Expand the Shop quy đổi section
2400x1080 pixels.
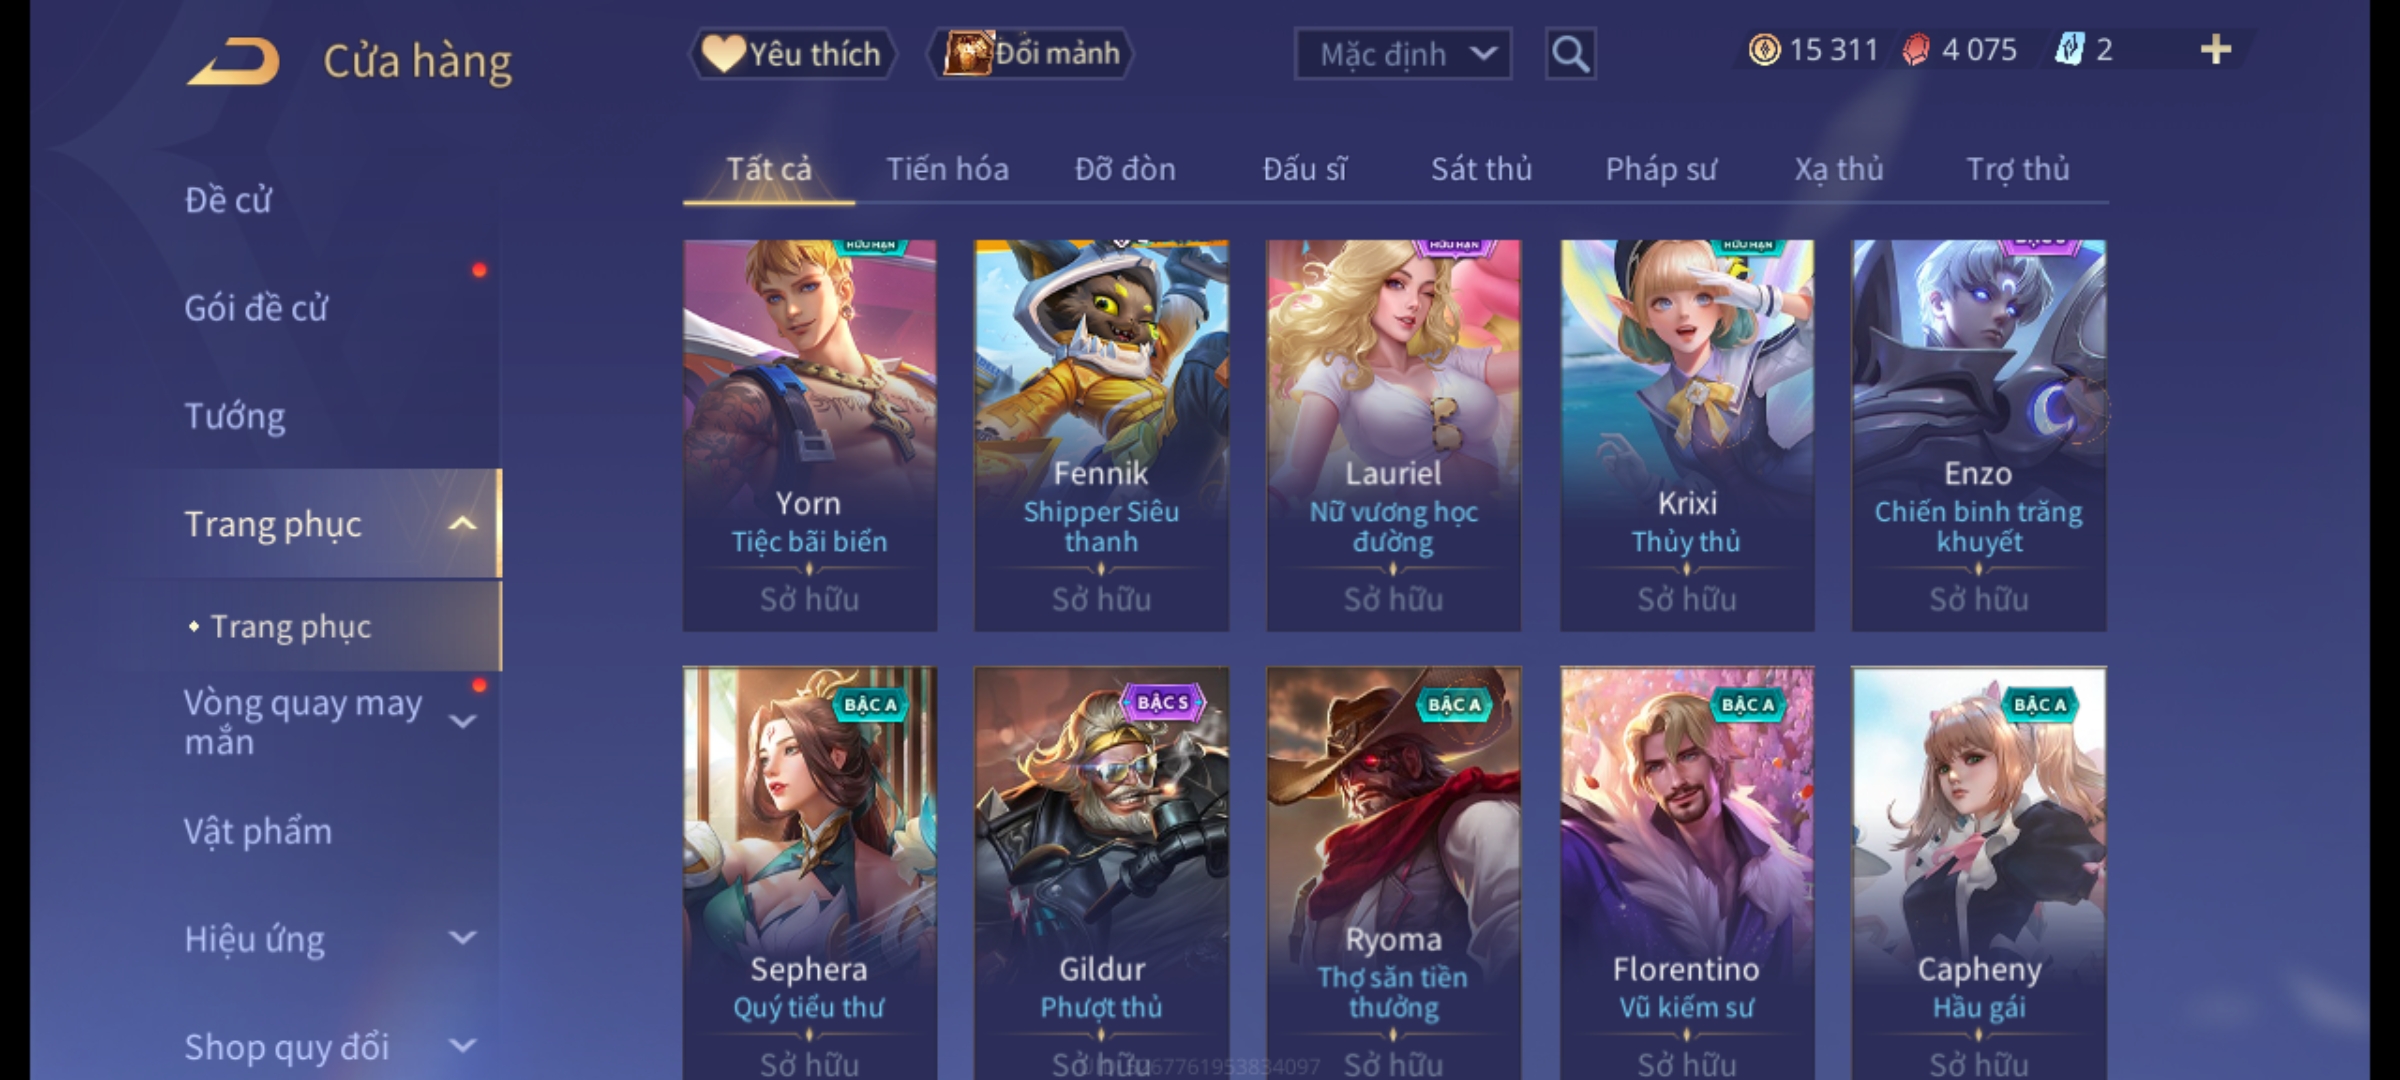462,1046
